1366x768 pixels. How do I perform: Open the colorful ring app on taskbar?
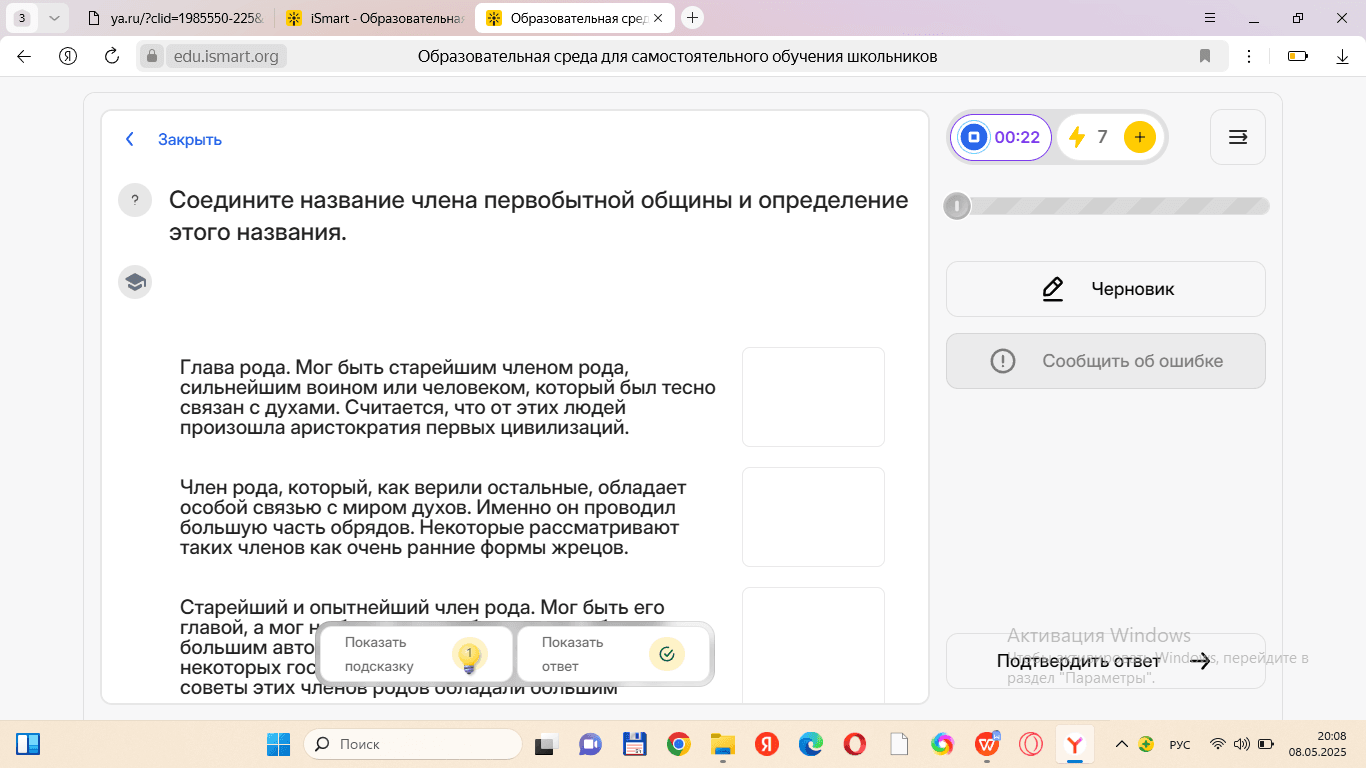coord(942,744)
